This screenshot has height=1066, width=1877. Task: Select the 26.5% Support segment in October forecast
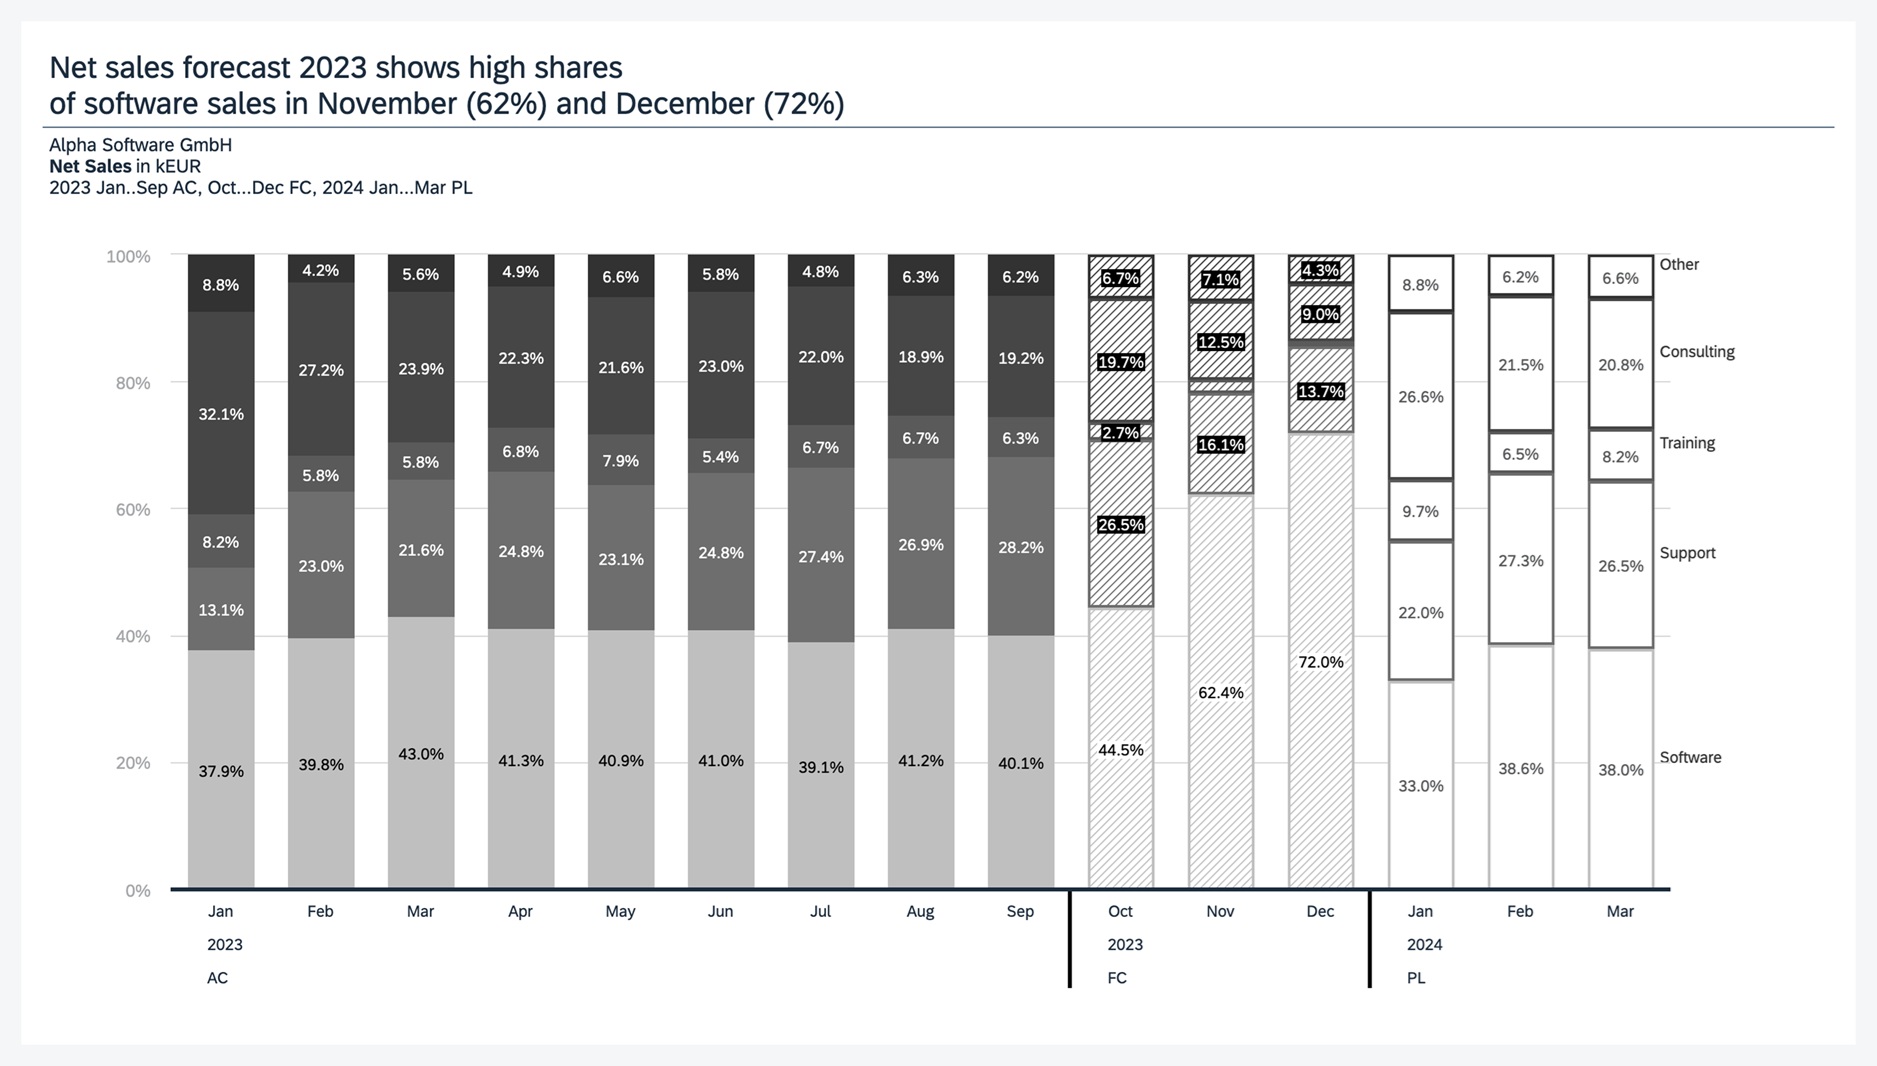click(1120, 524)
